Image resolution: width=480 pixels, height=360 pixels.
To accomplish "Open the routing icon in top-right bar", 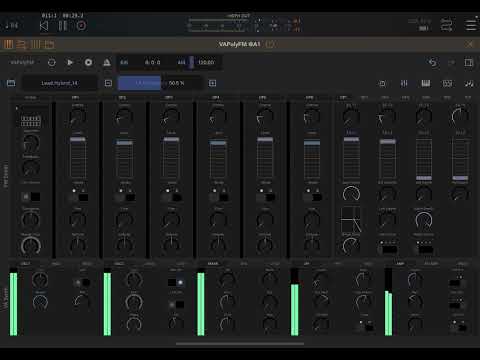I will point(447,25).
